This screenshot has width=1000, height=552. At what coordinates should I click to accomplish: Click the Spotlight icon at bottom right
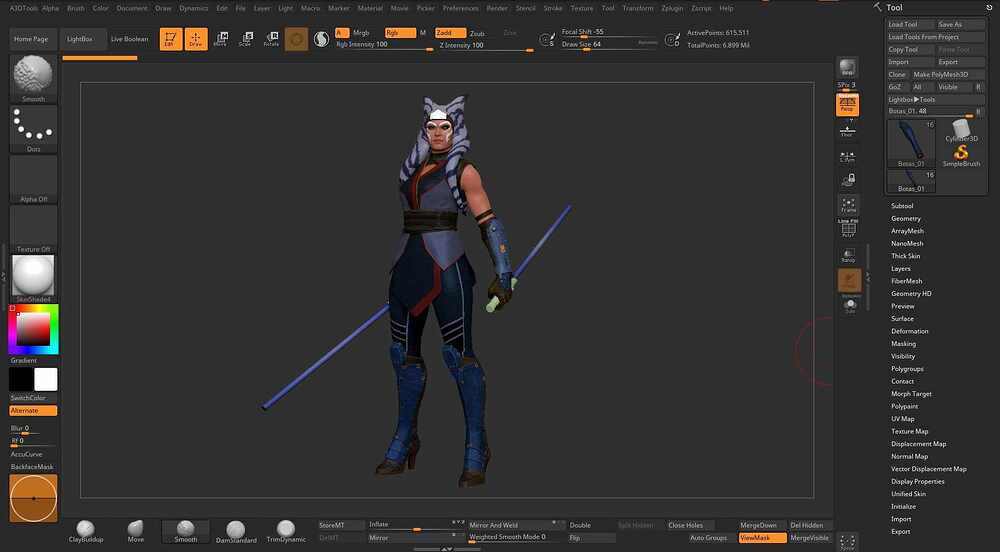pos(848,542)
